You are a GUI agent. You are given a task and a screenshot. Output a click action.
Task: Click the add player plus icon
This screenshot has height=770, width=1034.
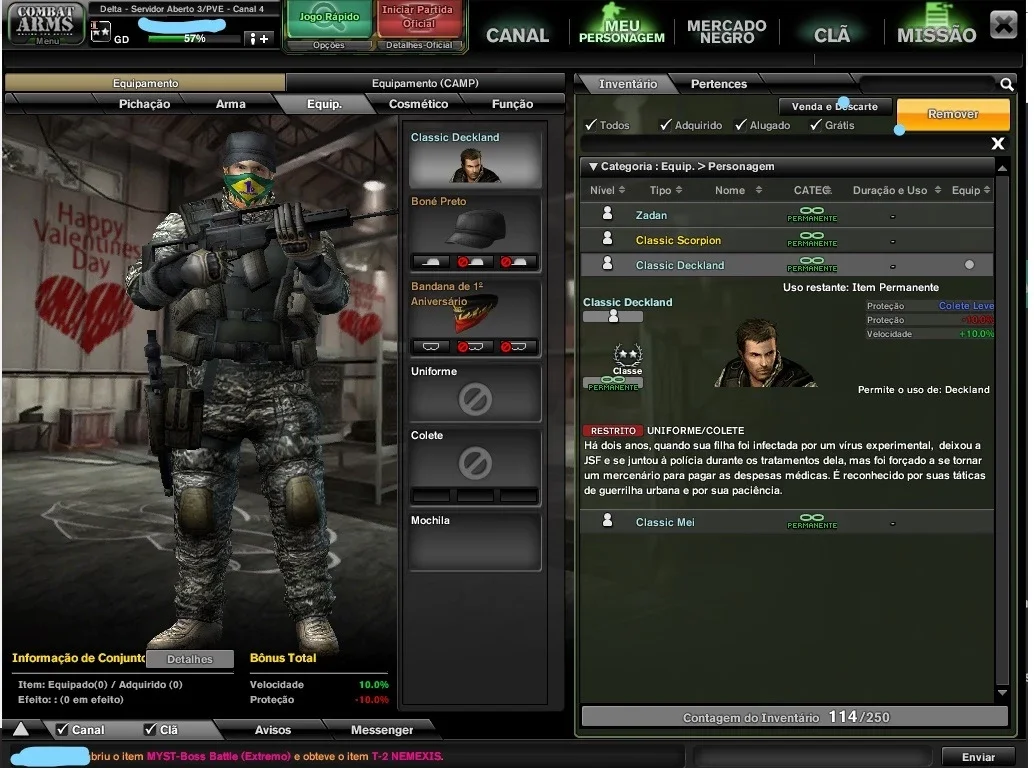[x=258, y=39]
